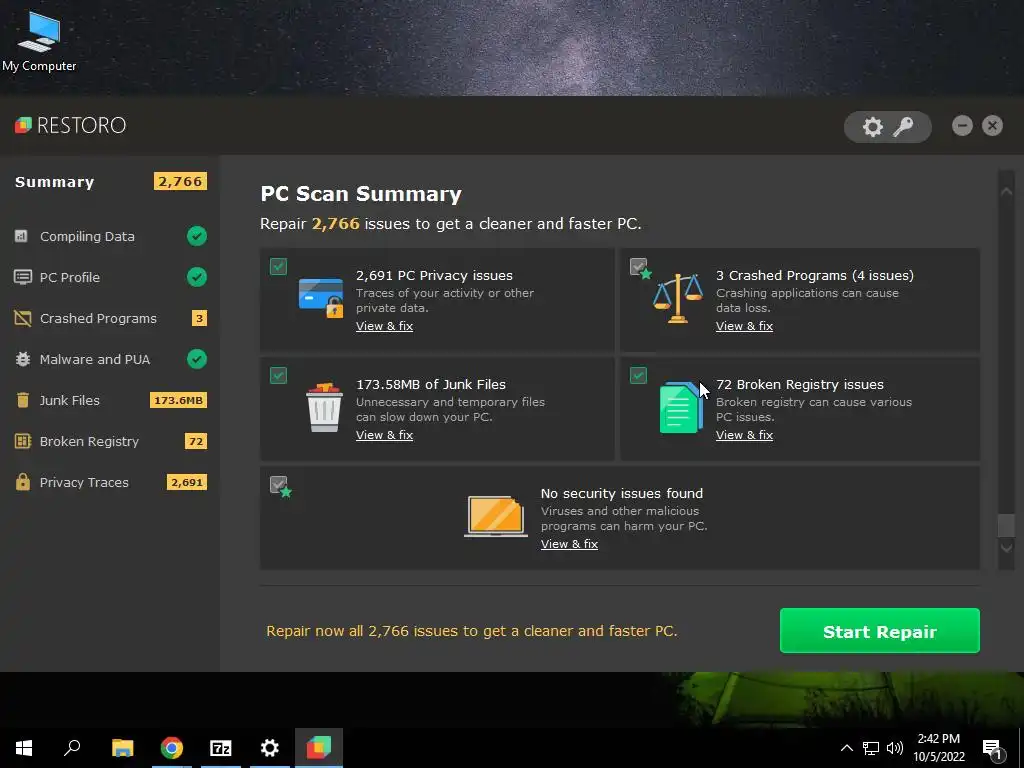Screen dimensions: 1024x768
Task: Click the trash can Junk Files card icon
Action: pos(324,408)
